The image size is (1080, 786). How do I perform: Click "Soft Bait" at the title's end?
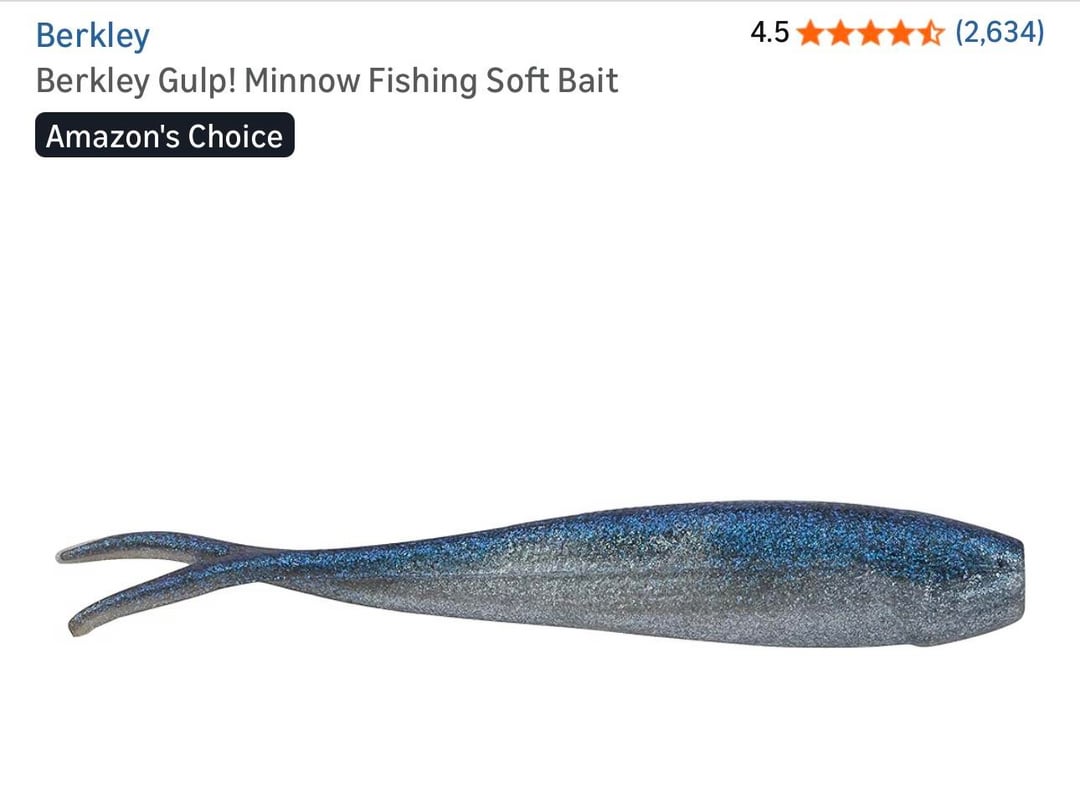pos(552,81)
